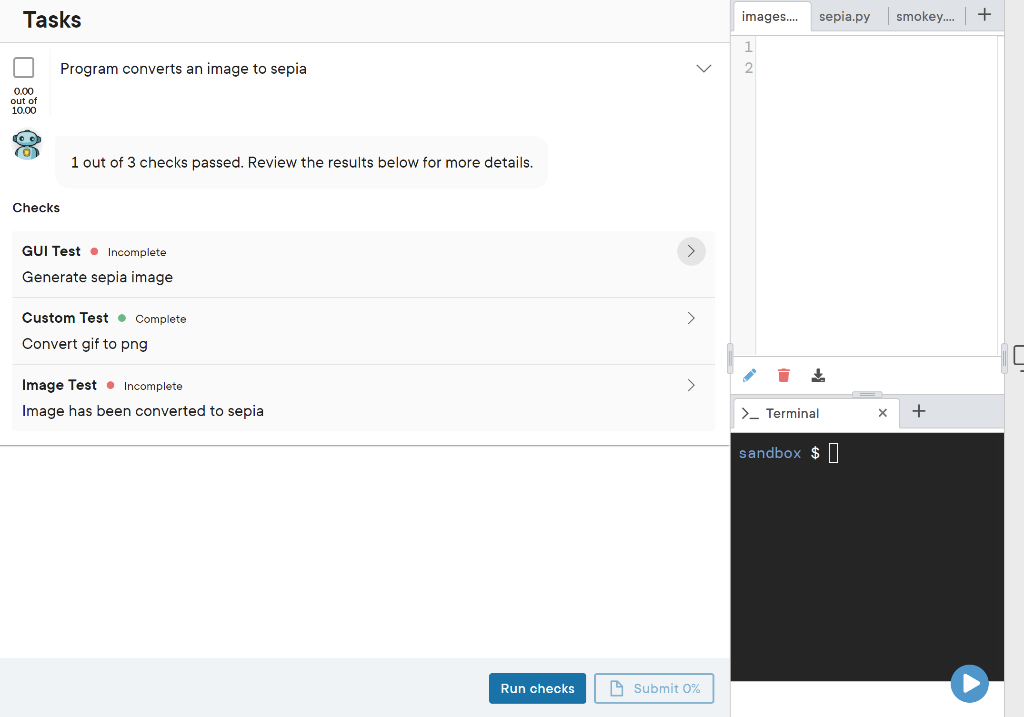
Task: Click the Run checks button
Action: coord(537,688)
